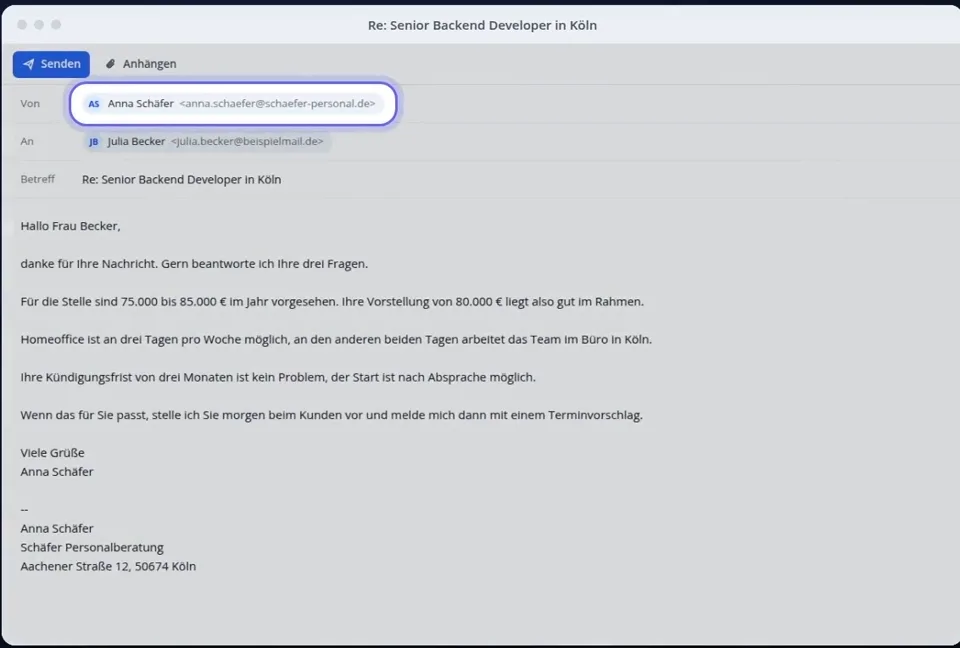The width and height of the screenshot is (960, 648).
Task: Click the Homeoffice paragraph in the message body
Action: pos(336,340)
